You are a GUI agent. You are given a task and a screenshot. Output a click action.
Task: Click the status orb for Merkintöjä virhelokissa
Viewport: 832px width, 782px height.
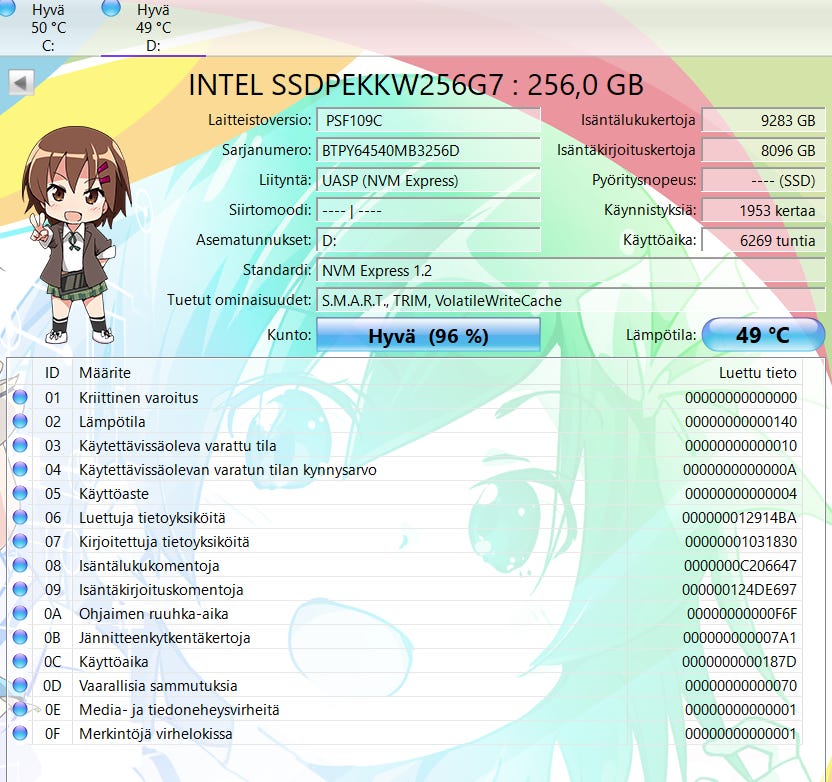20,733
